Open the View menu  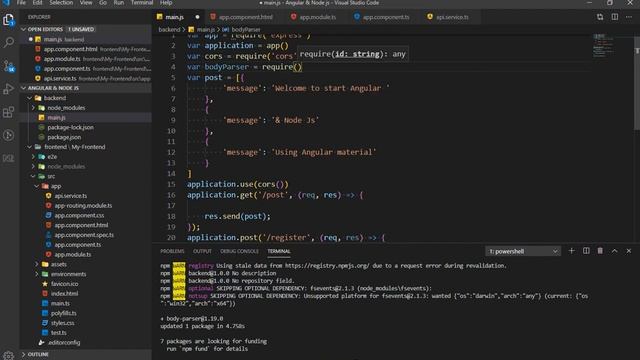point(86,2)
